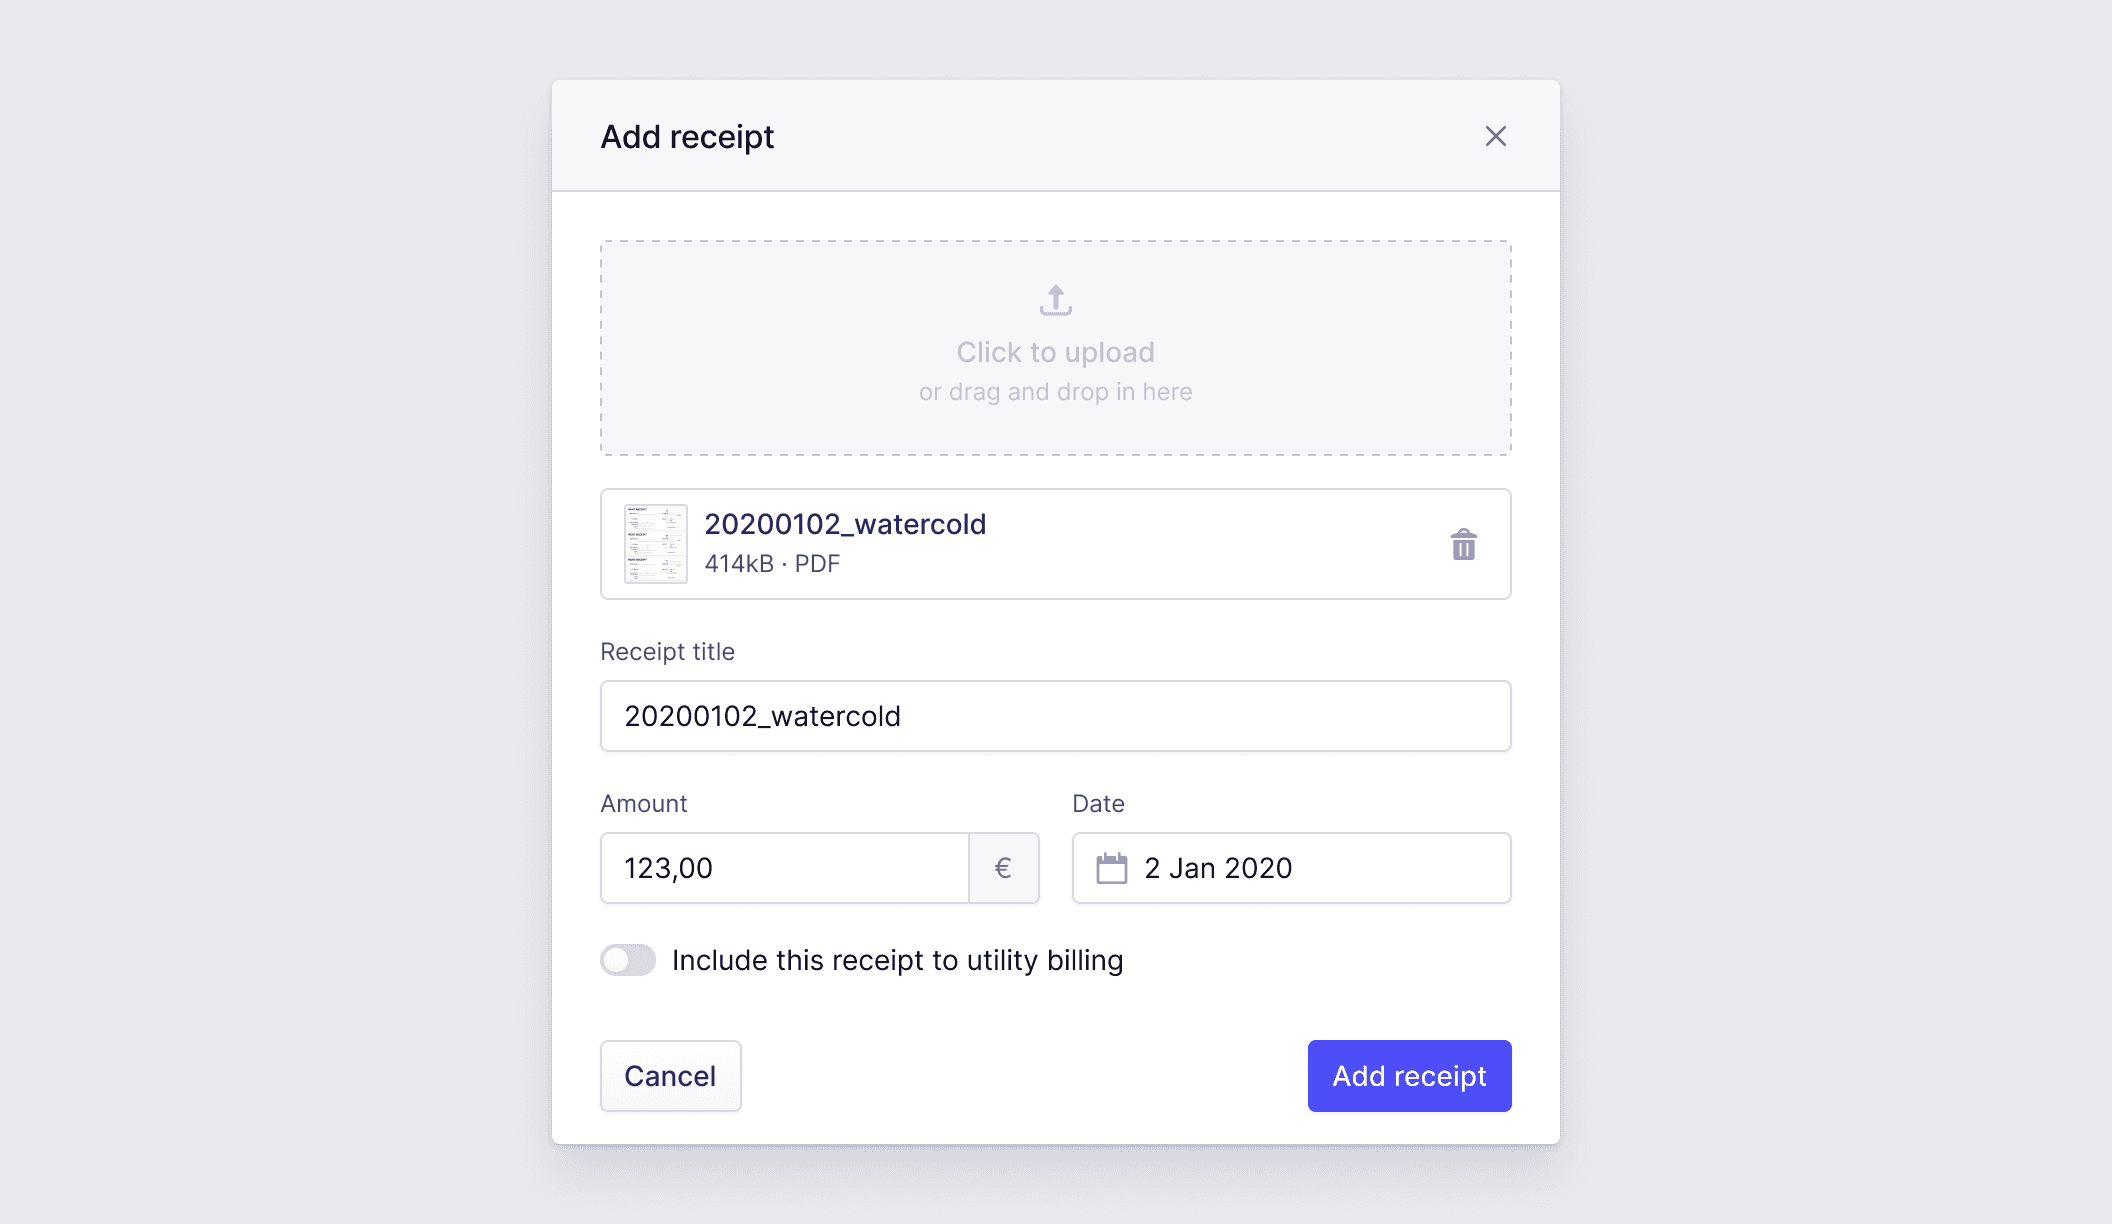2112x1224 pixels.
Task: Click the Amount field showing 123,00
Action: (x=785, y=868)
